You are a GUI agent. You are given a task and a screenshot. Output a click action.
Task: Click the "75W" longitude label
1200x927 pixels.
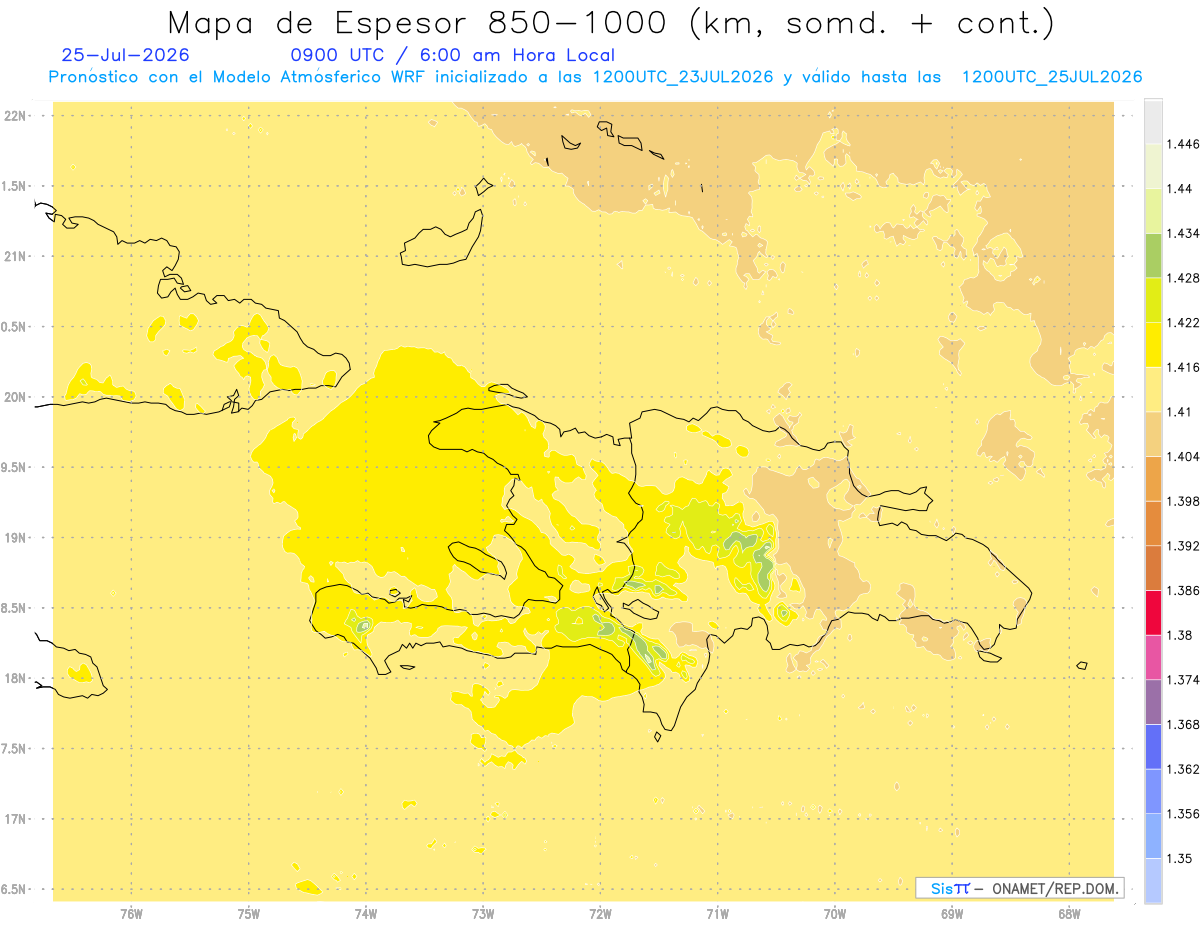[248, 915]
